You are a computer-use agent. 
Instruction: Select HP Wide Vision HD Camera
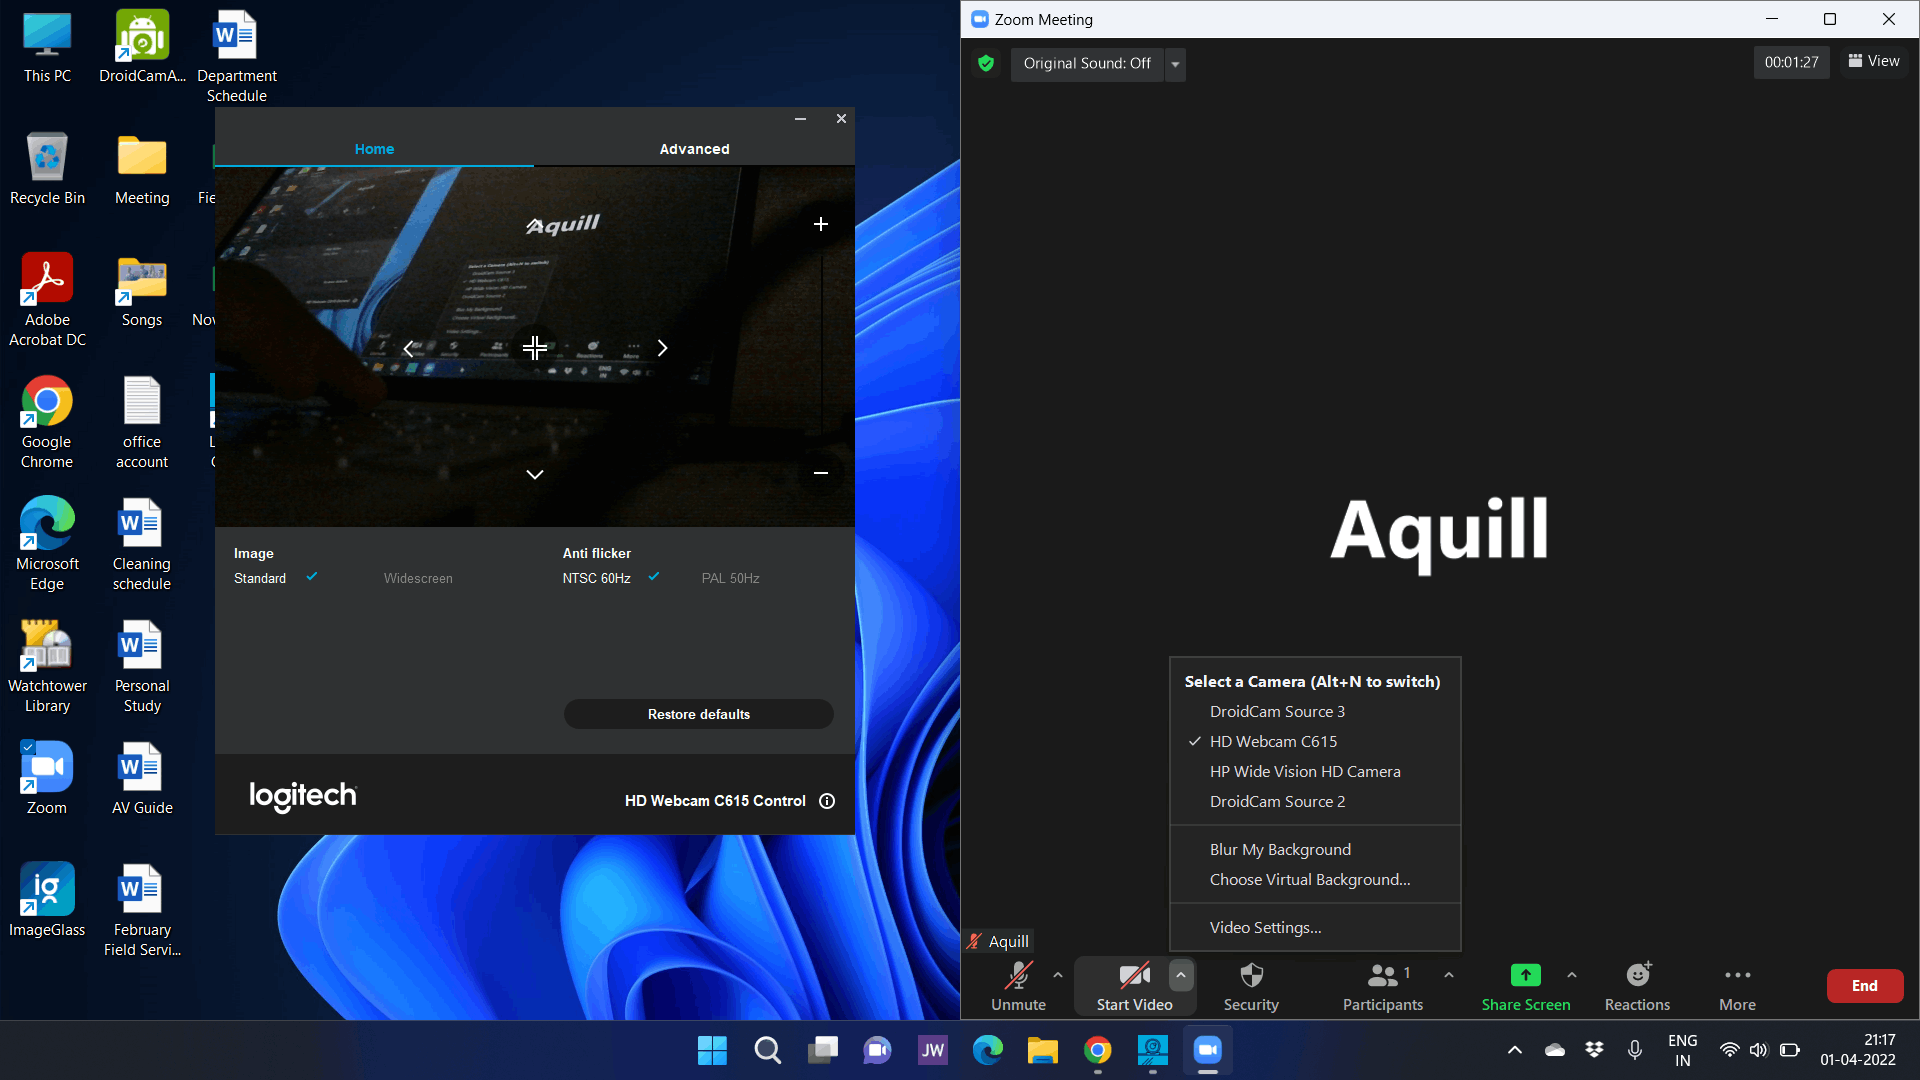click(1304, 772)
